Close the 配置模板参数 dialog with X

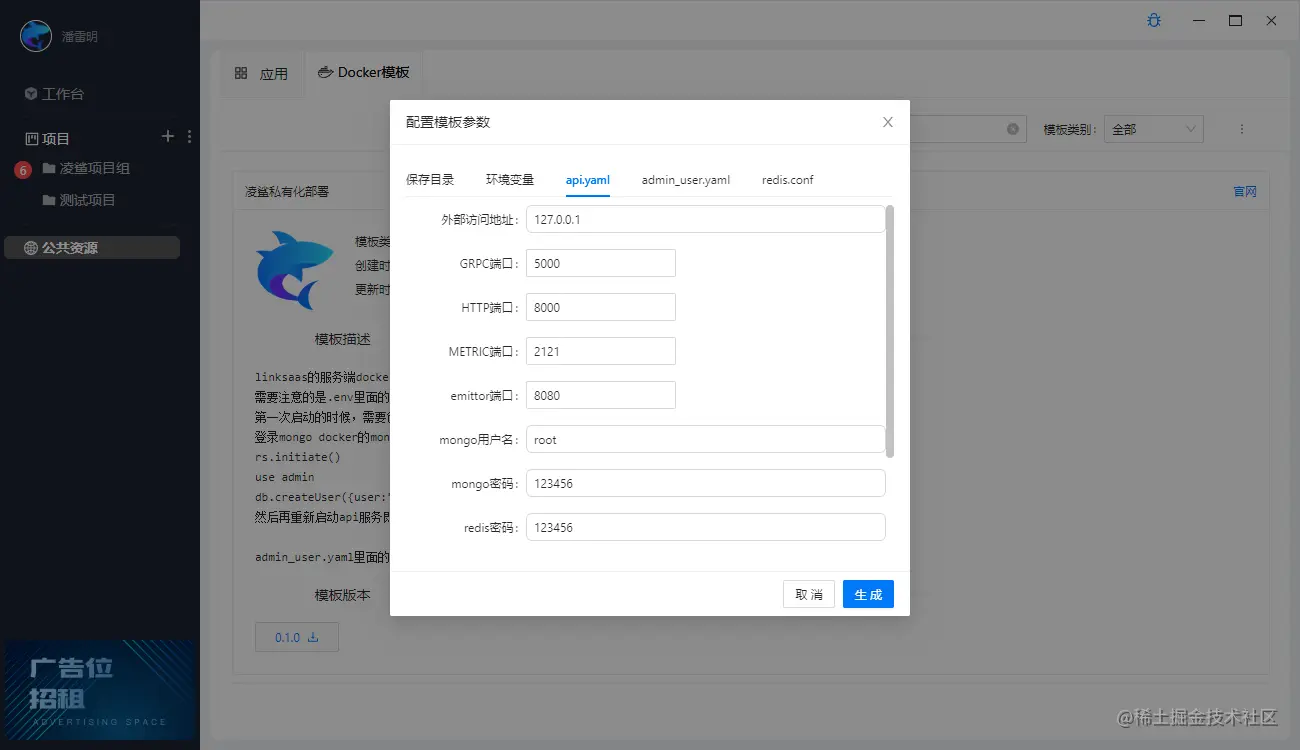pyautogui.click(x=887, y=122)
